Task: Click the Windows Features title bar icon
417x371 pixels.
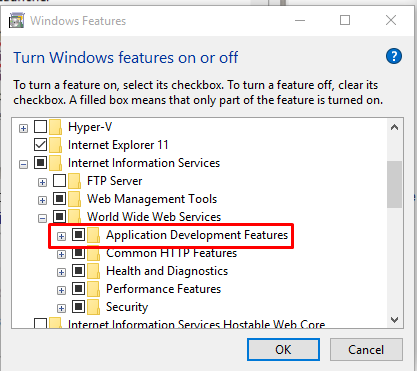Action: [17, 20]
